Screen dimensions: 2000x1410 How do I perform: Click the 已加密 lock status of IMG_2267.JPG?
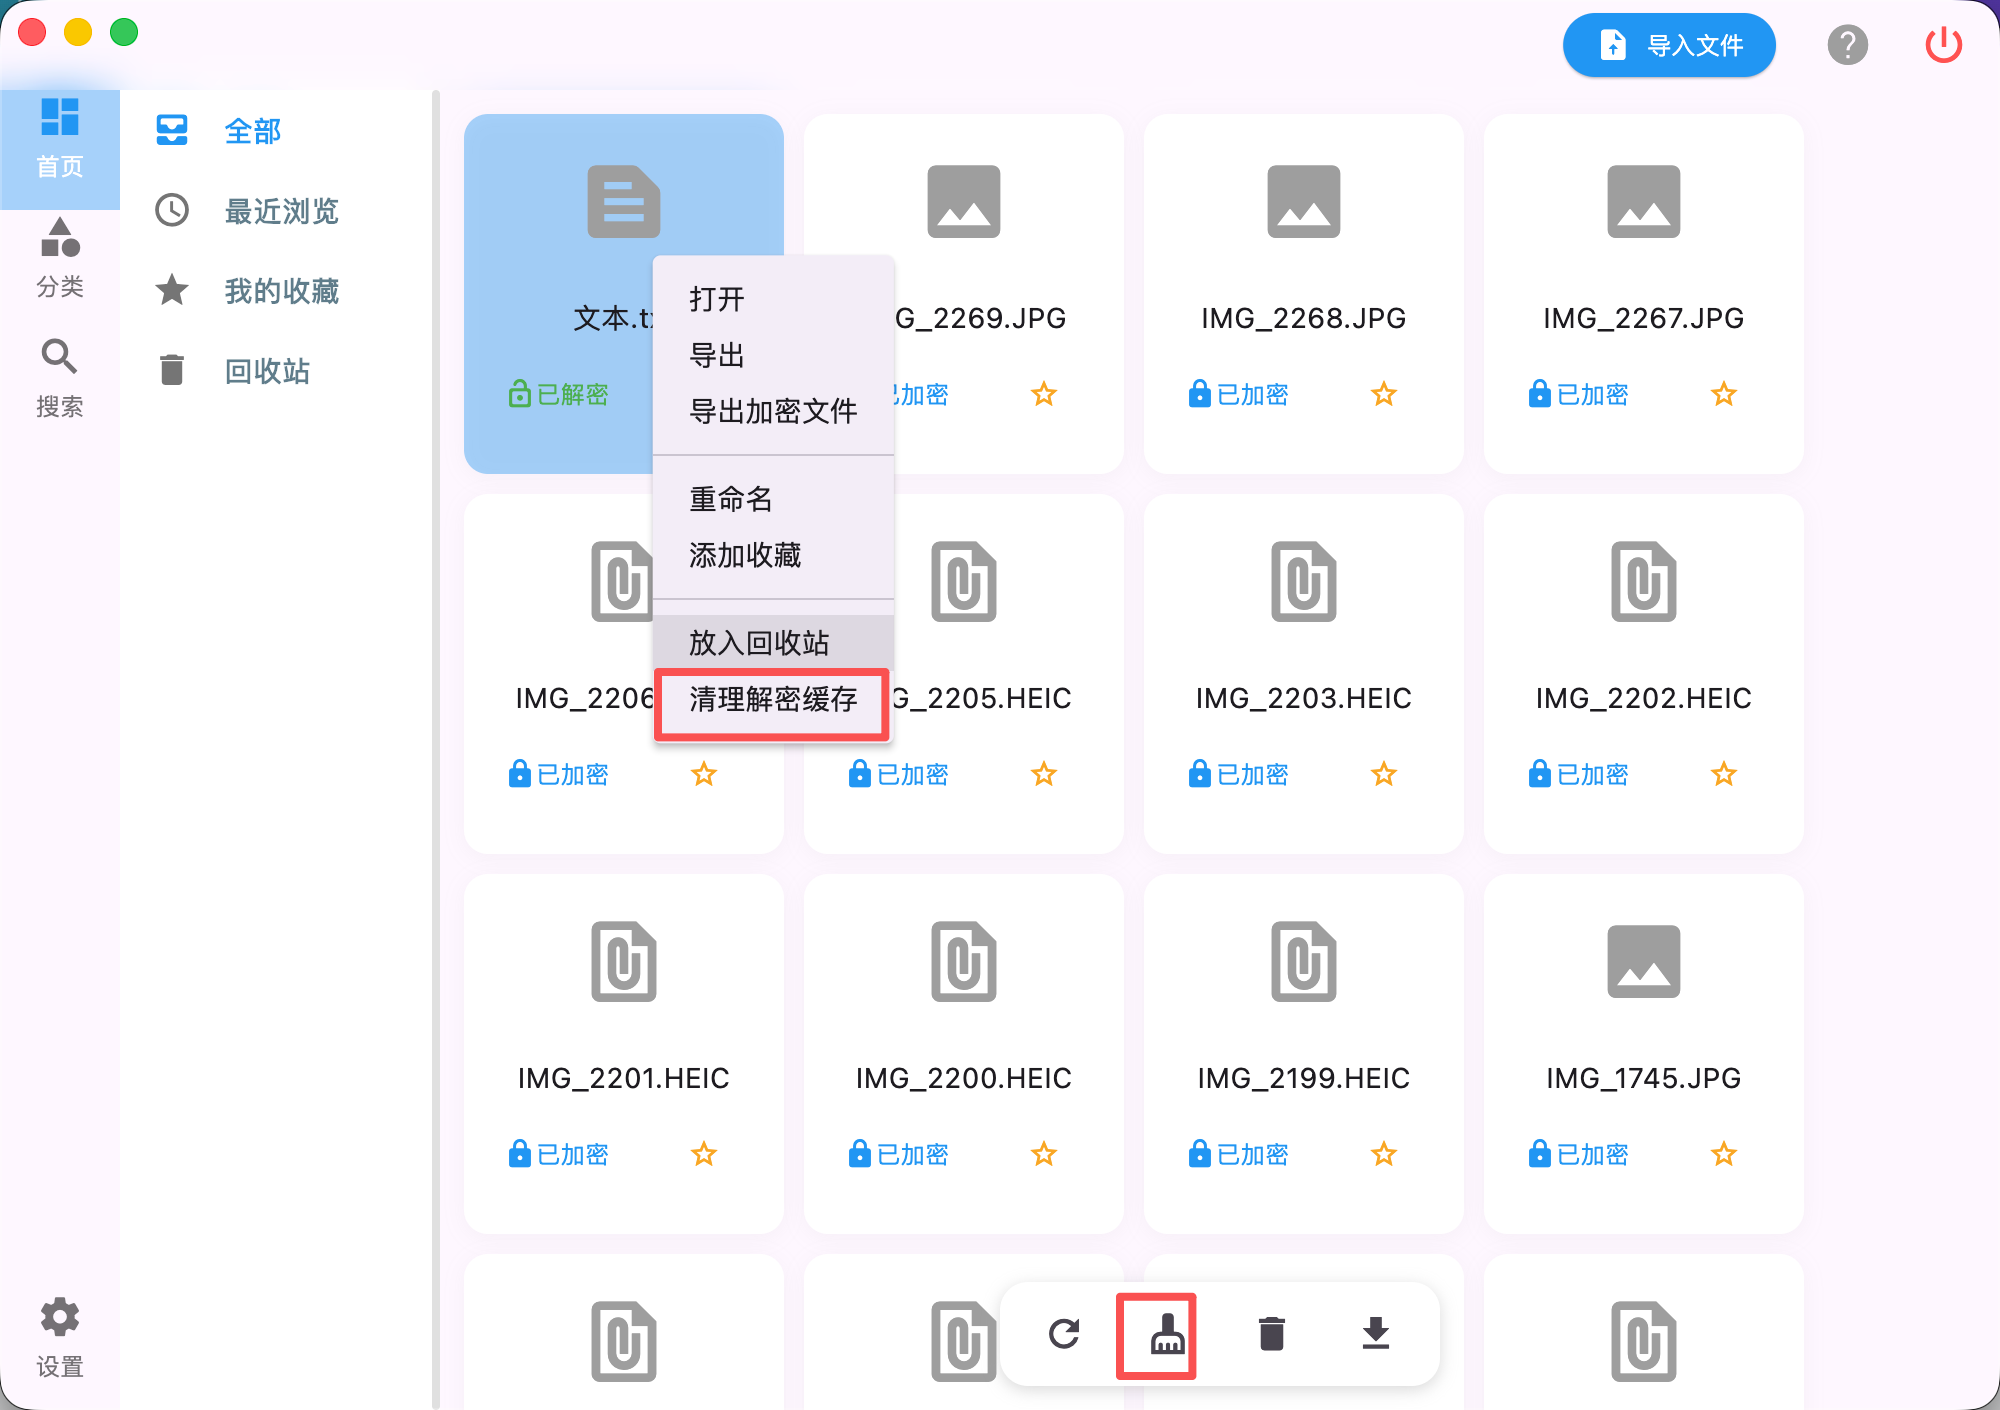(1578, 394)
